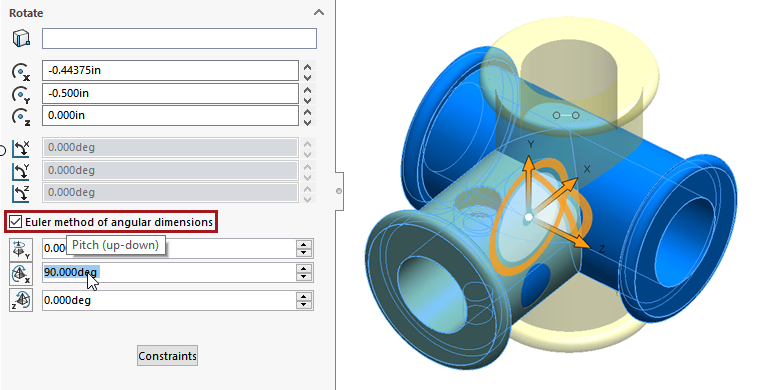Click the Roll Z-axis Euler icon
Viewport: 764px width, 390px height.
point(21,300)
